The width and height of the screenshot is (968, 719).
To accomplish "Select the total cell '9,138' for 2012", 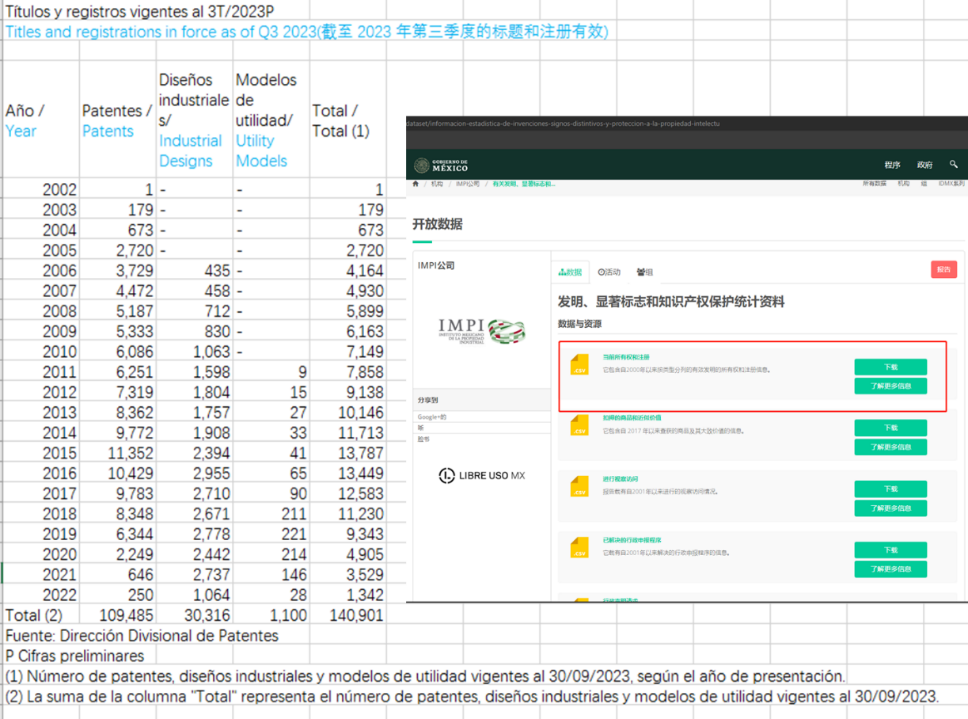I will [x=348, y=392].
